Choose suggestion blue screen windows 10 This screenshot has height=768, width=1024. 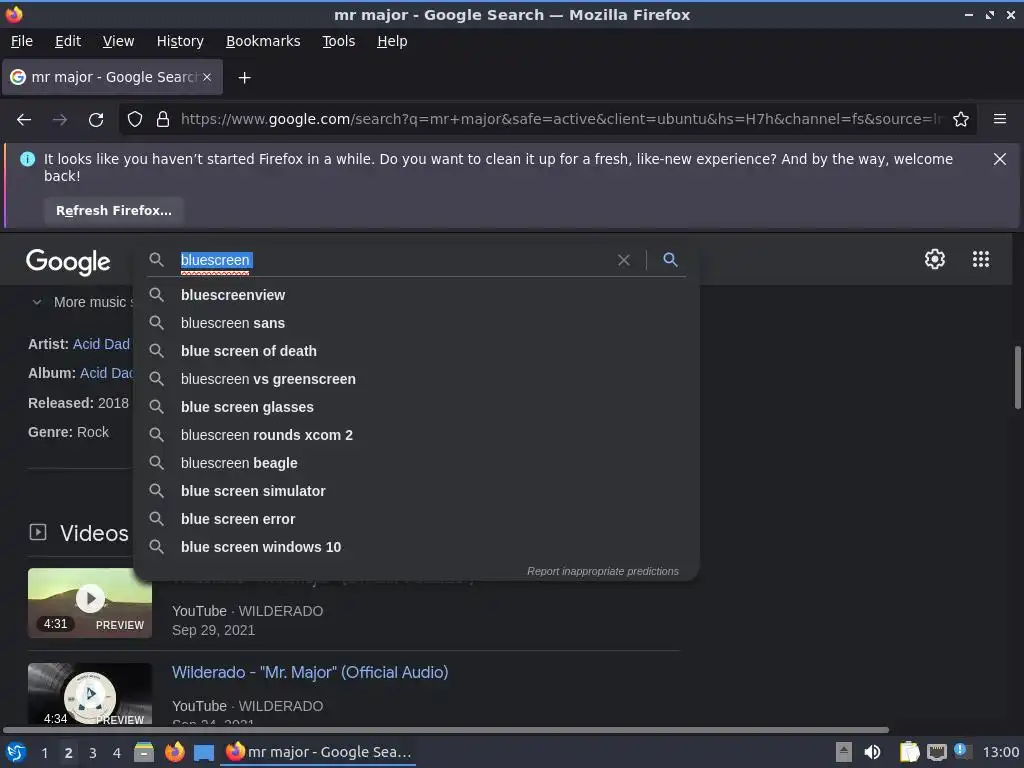(x=416, y=548)
